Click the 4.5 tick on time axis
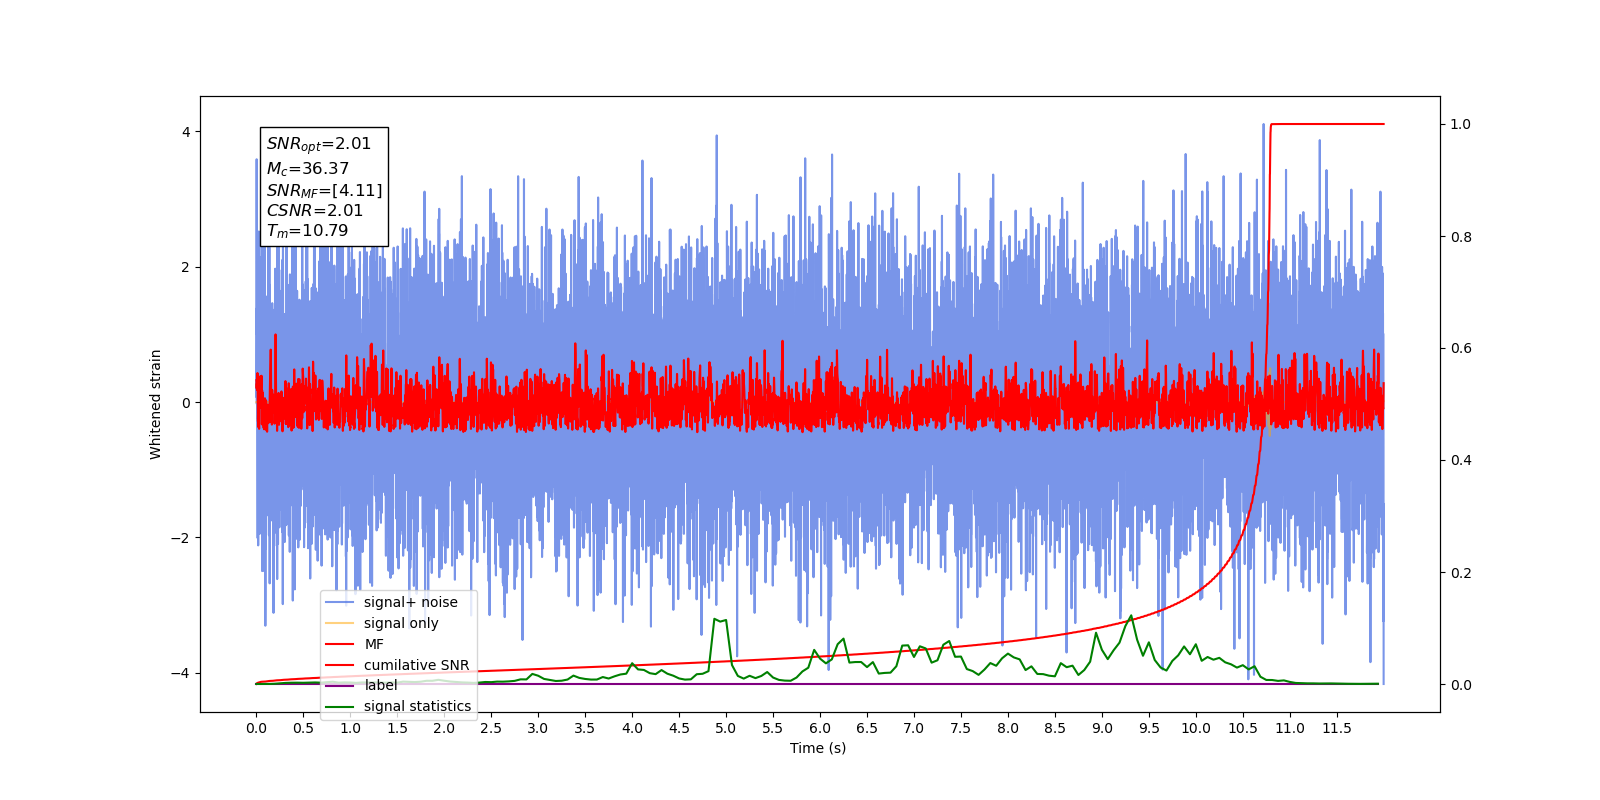The width and height of the screenshot is (1600, 800). coord(679,728)
